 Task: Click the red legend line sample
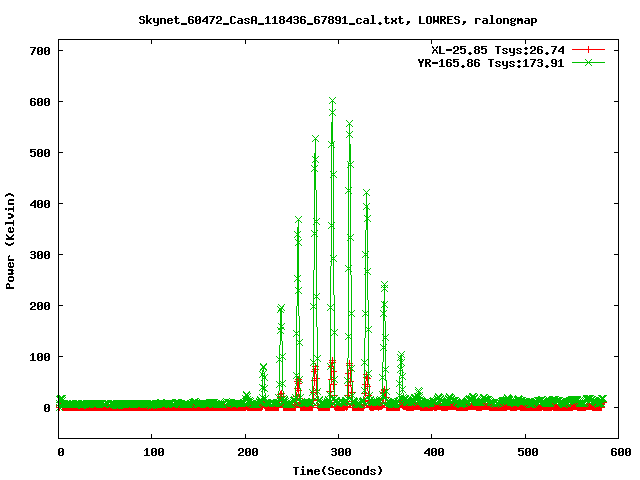pyautogui.click(x=588, y=50)
